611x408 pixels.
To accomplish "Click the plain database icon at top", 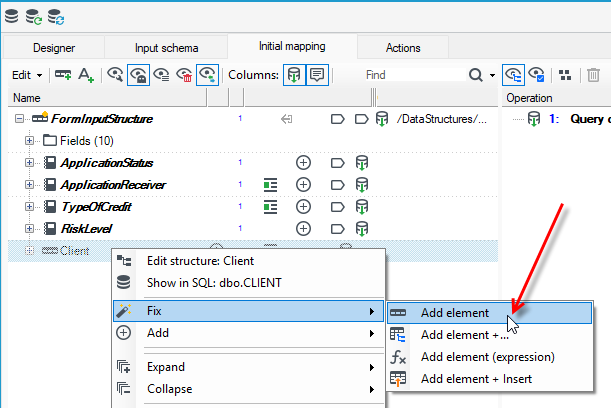I will (11, 16).
